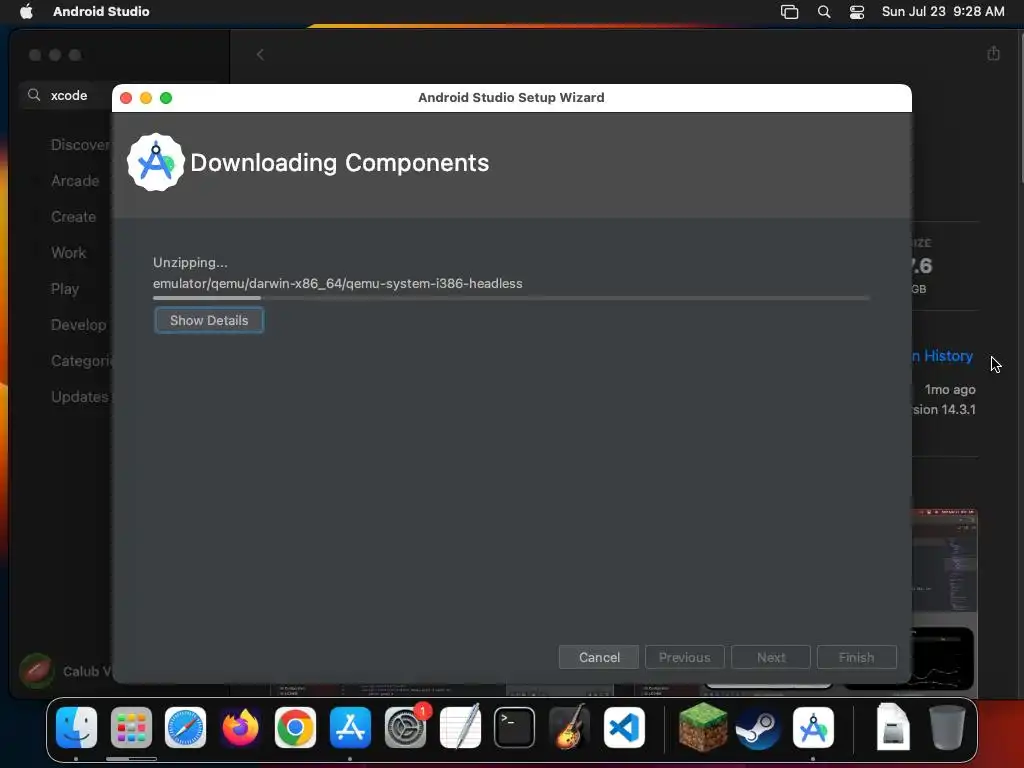
Task: Click the 'Unzipping...' status text
Action: (x=190, y=263)
